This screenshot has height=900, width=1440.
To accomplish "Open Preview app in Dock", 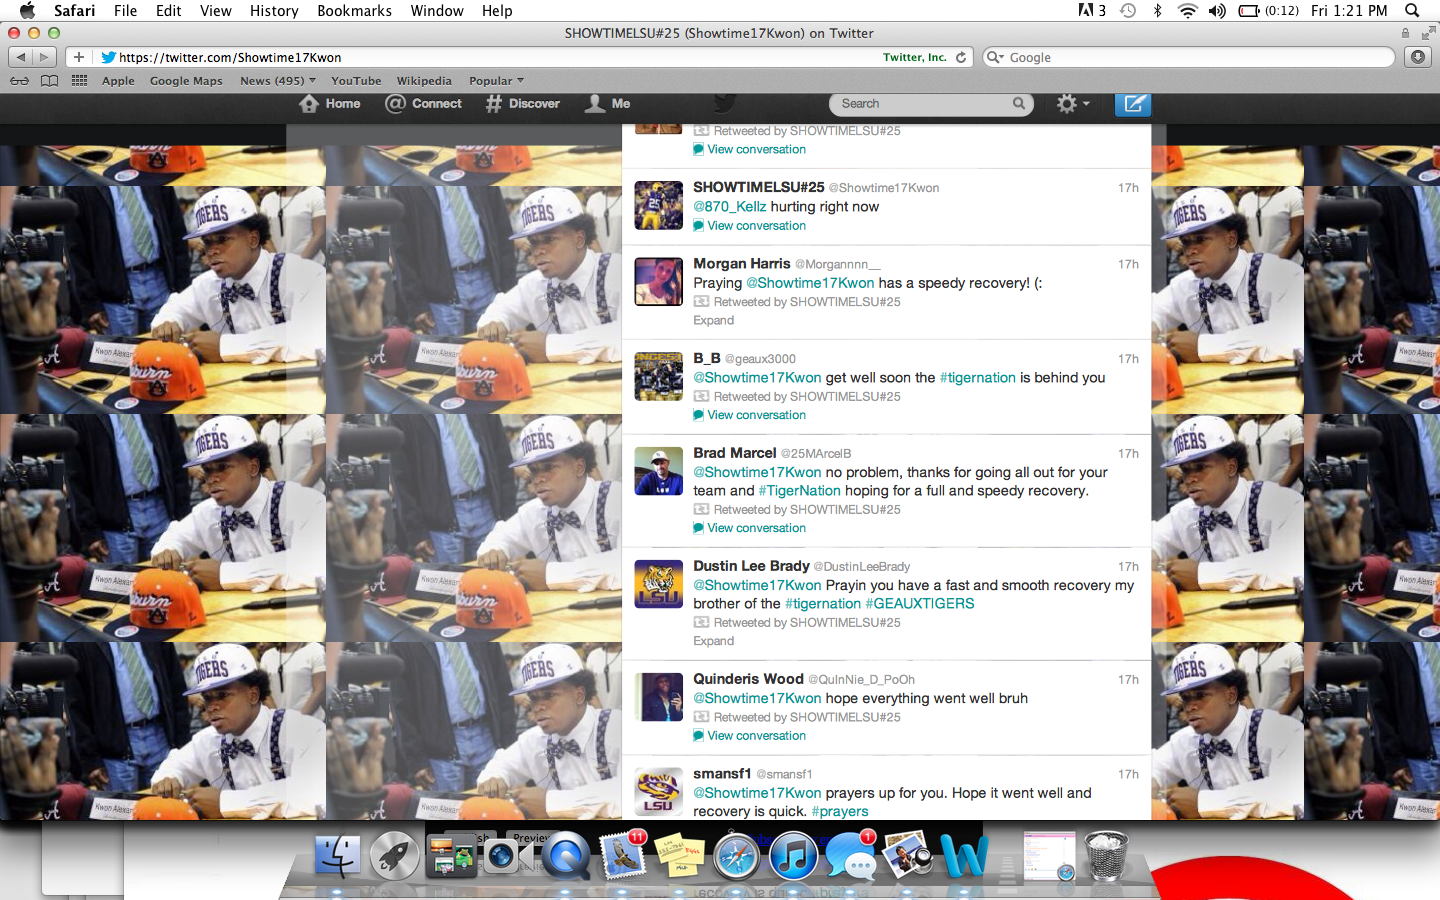I will 909,857.
